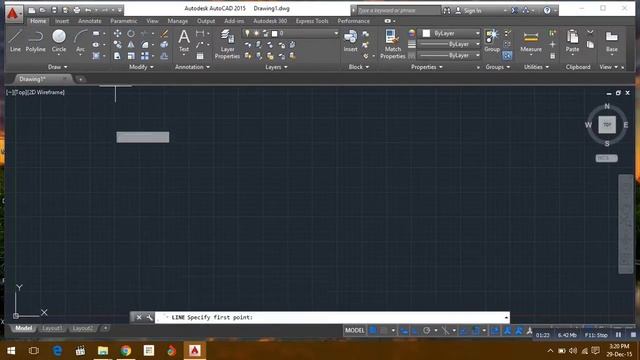Click the Erase tool in Modify panel
Viewport: 640px width, 360px height.
[x=164, y=33]
